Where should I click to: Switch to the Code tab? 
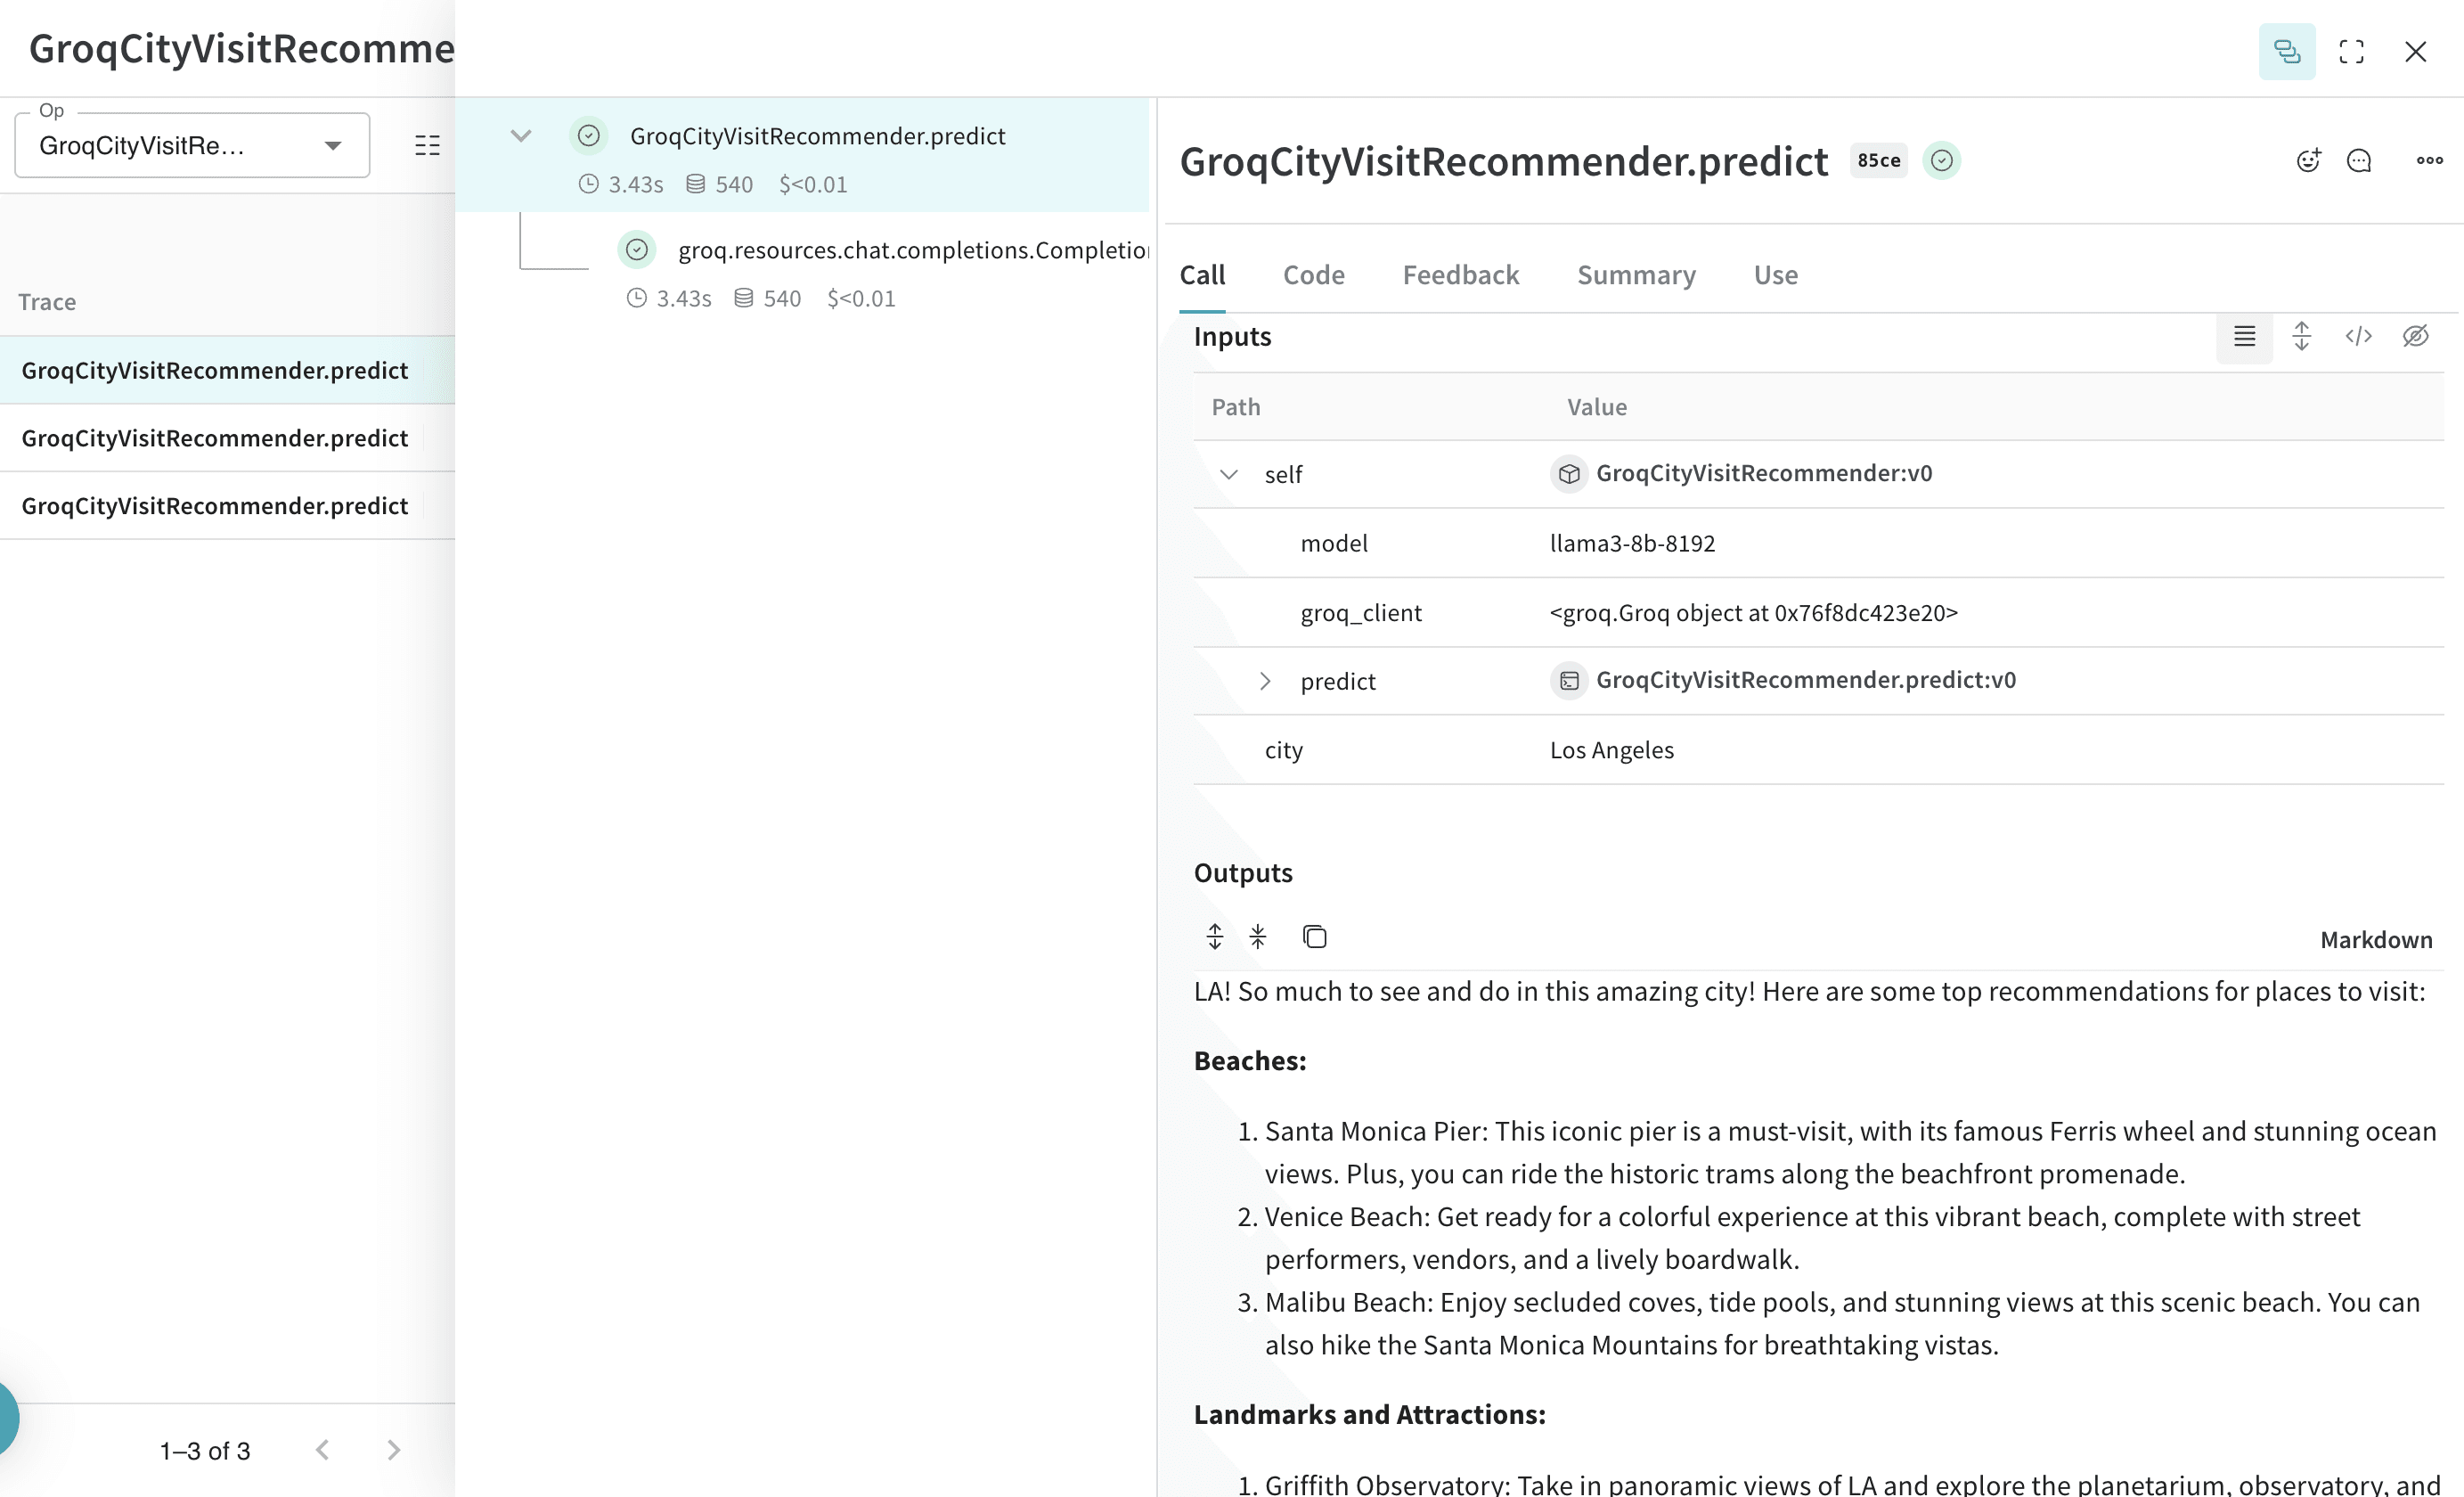(1314, 275)
